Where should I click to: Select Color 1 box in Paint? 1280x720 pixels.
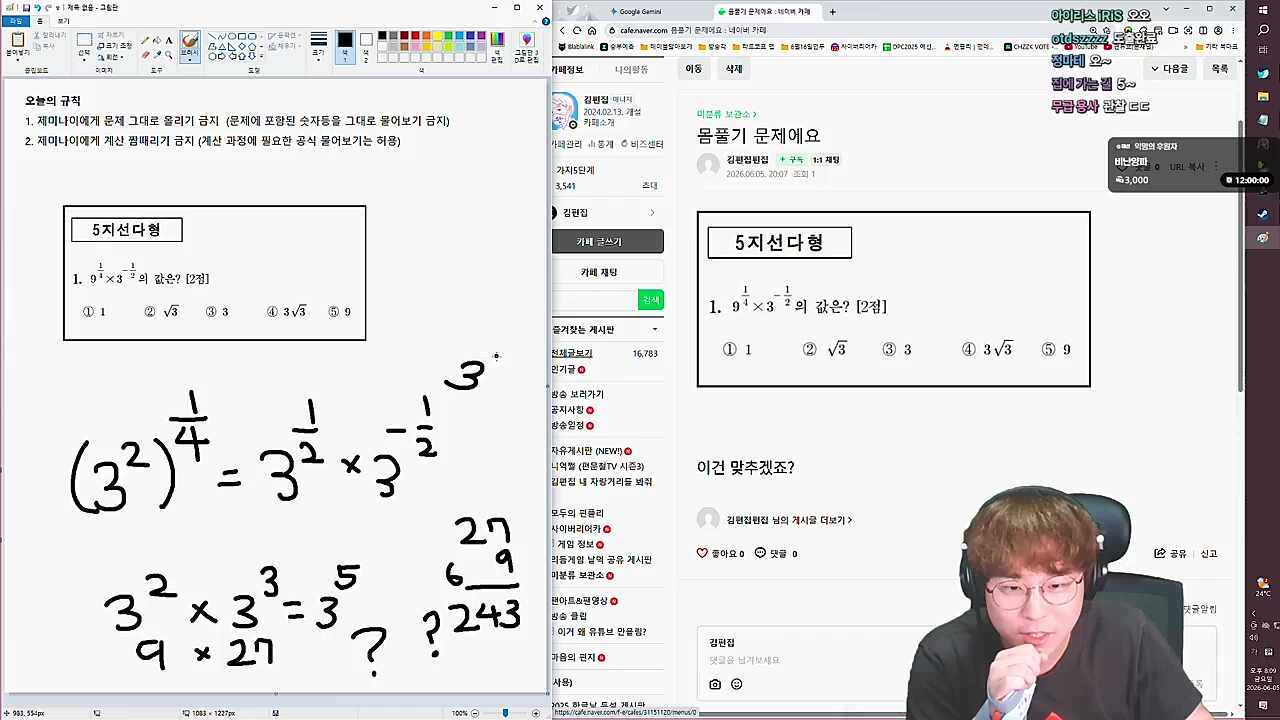345,45
